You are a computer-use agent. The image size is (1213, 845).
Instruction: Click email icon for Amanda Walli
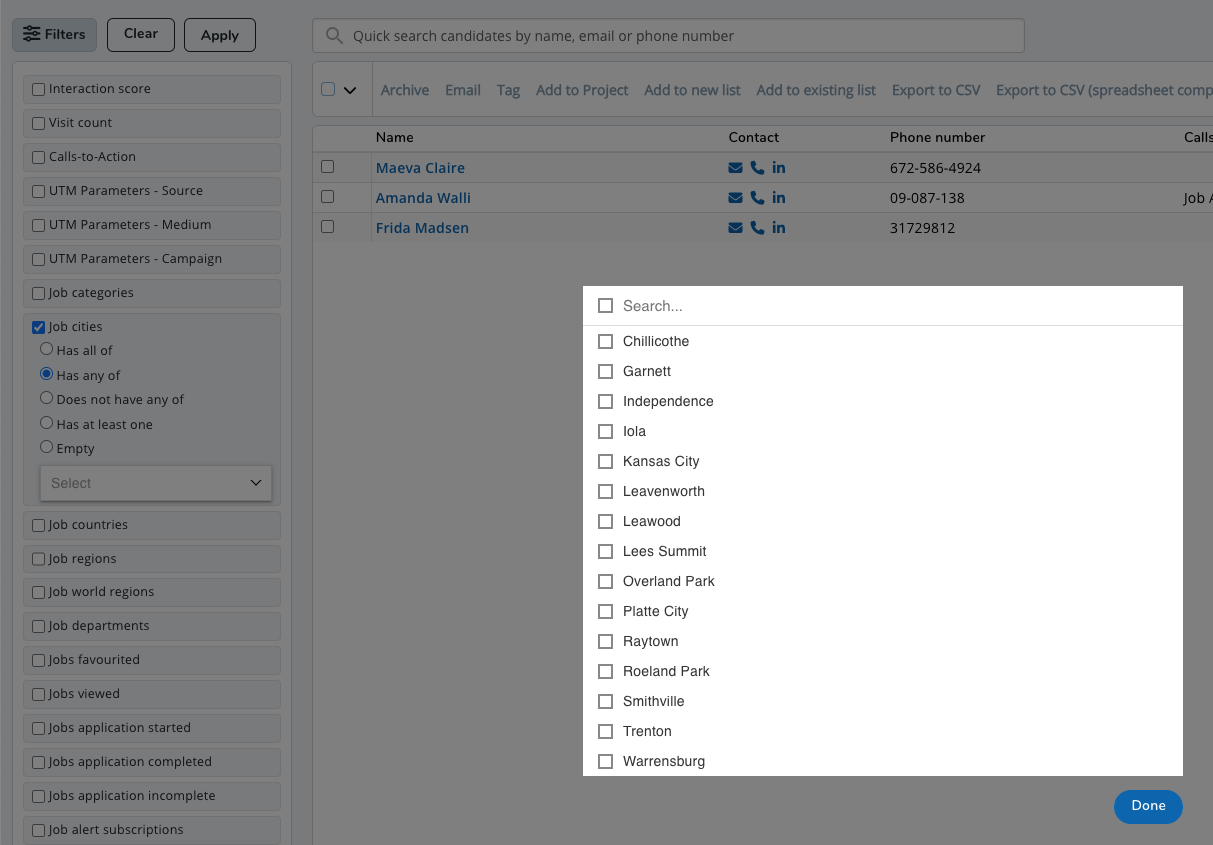[735, 198]
